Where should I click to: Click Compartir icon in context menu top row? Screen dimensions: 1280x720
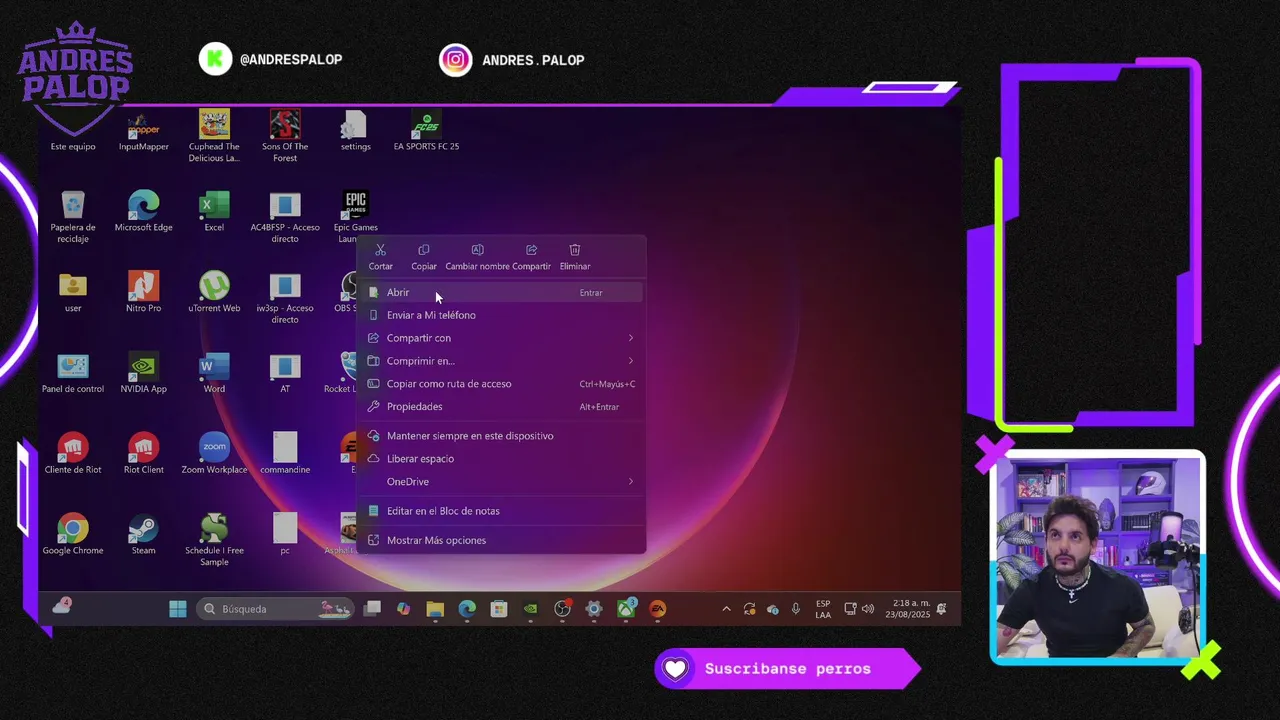tap(531, 257)
